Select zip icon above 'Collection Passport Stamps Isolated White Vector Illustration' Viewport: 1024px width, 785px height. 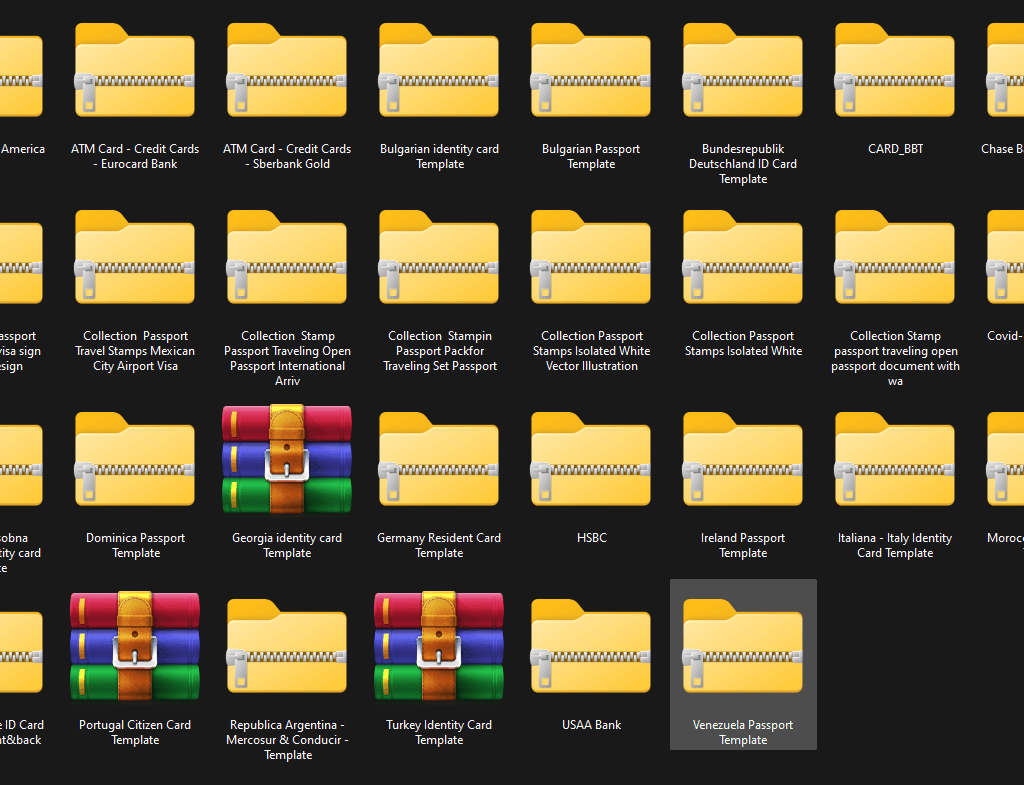click(591, 257)
